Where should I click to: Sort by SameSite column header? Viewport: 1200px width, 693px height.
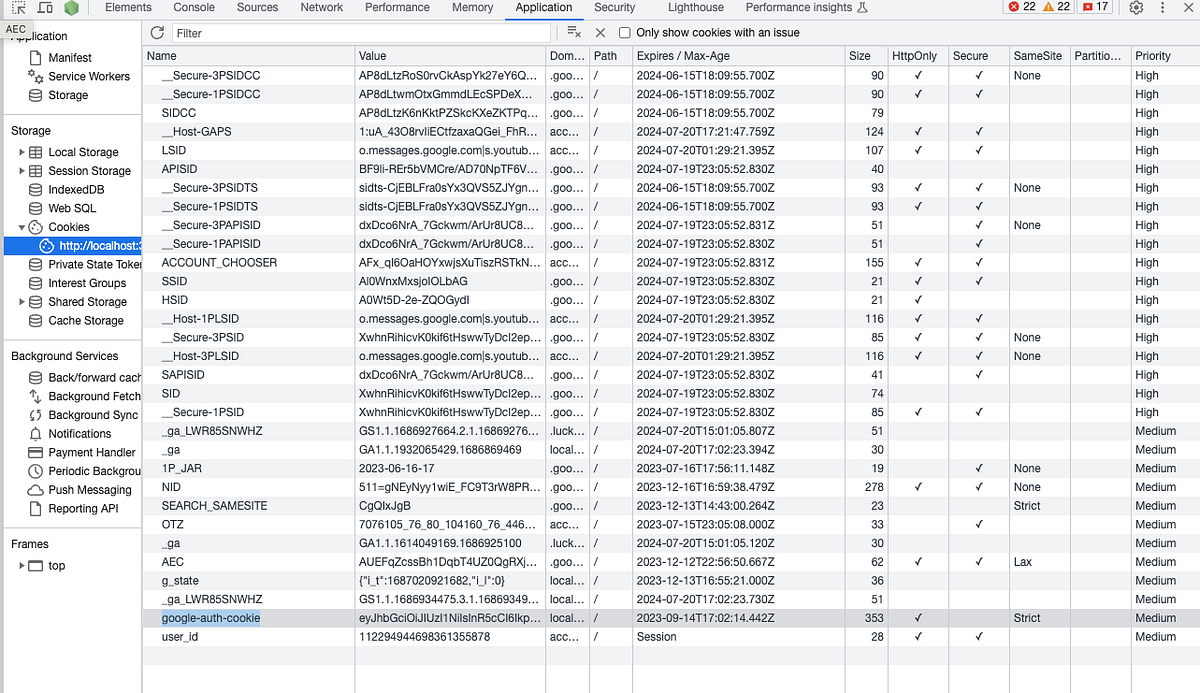[1039, 56]
